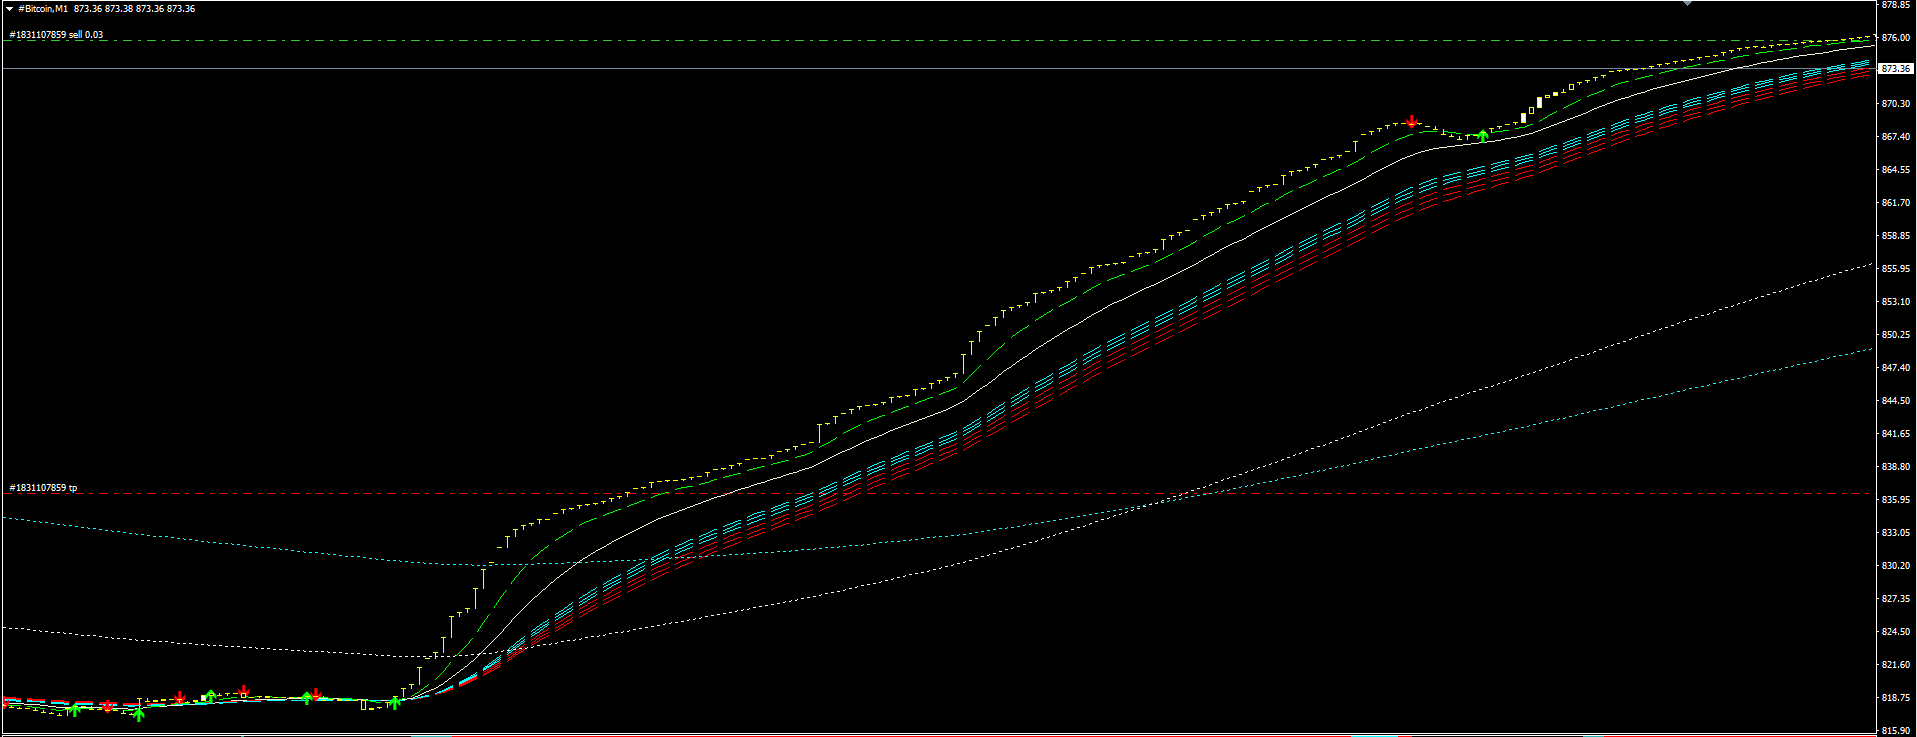This screenshot has height=737, width=1917.
Task: Click the green buy arrow where the rally starts
Action: tap(395, 703)
